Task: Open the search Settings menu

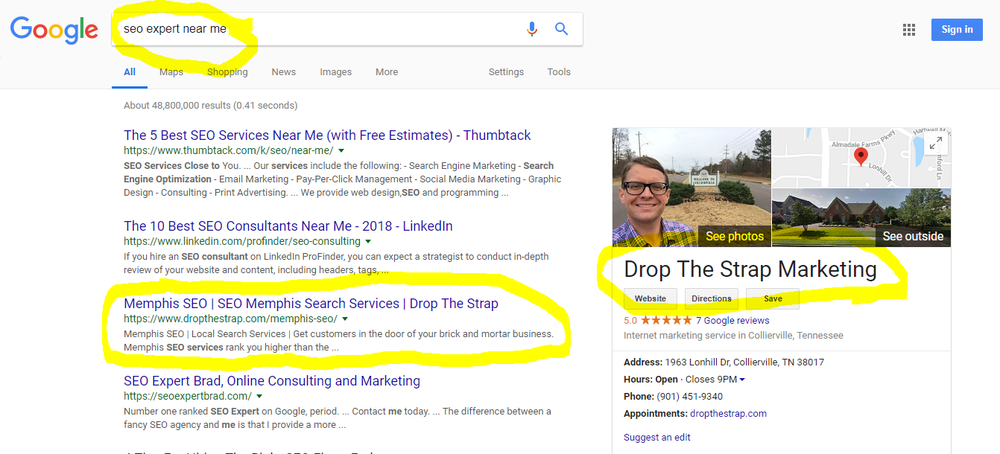Action: [x=506, y=72]
